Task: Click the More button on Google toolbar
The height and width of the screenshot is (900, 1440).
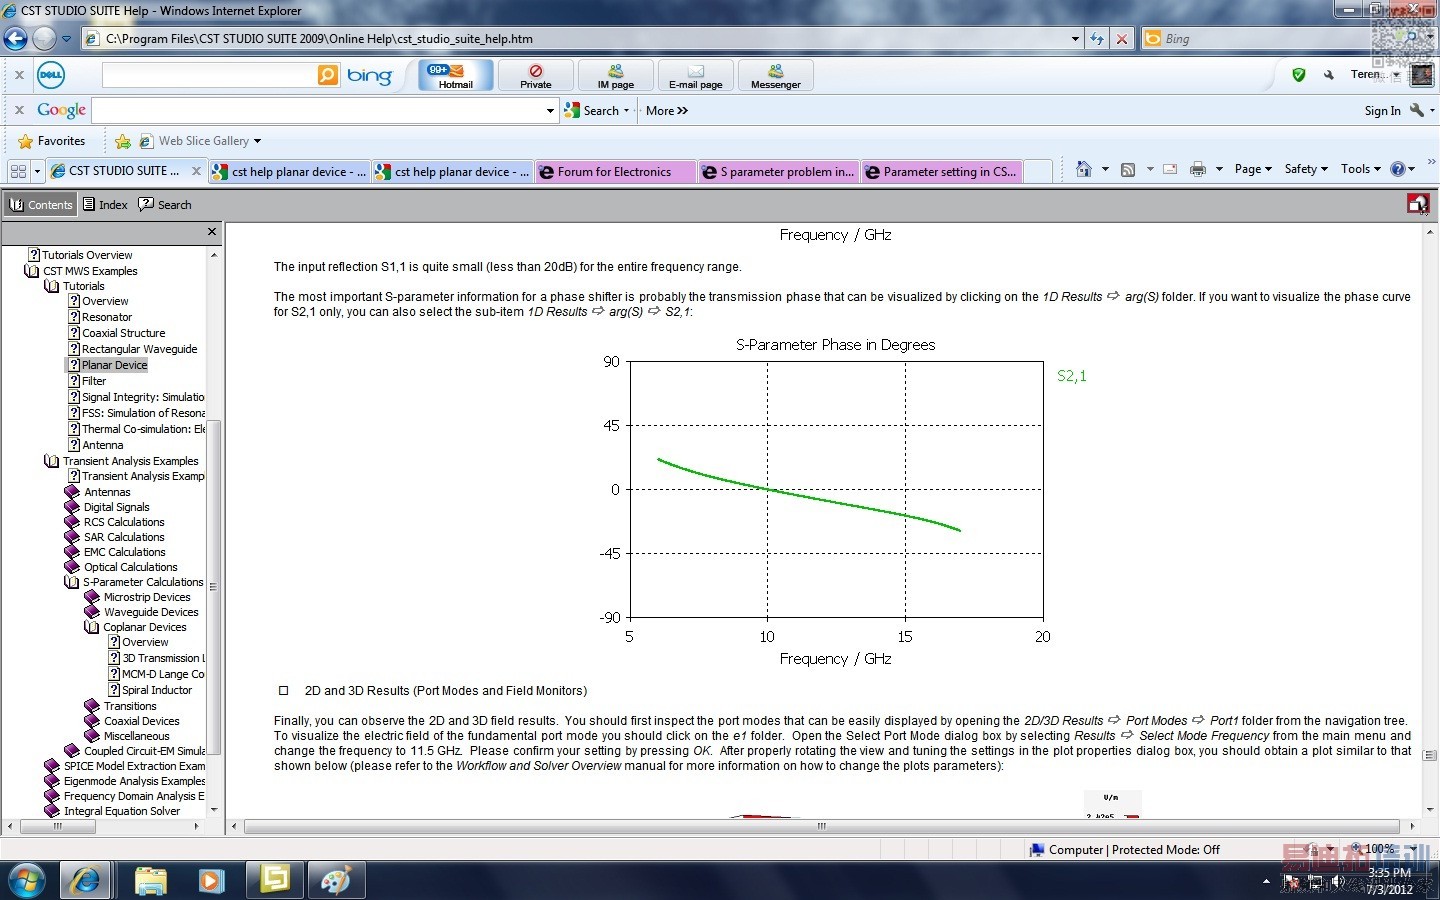Action: point(667,111)
